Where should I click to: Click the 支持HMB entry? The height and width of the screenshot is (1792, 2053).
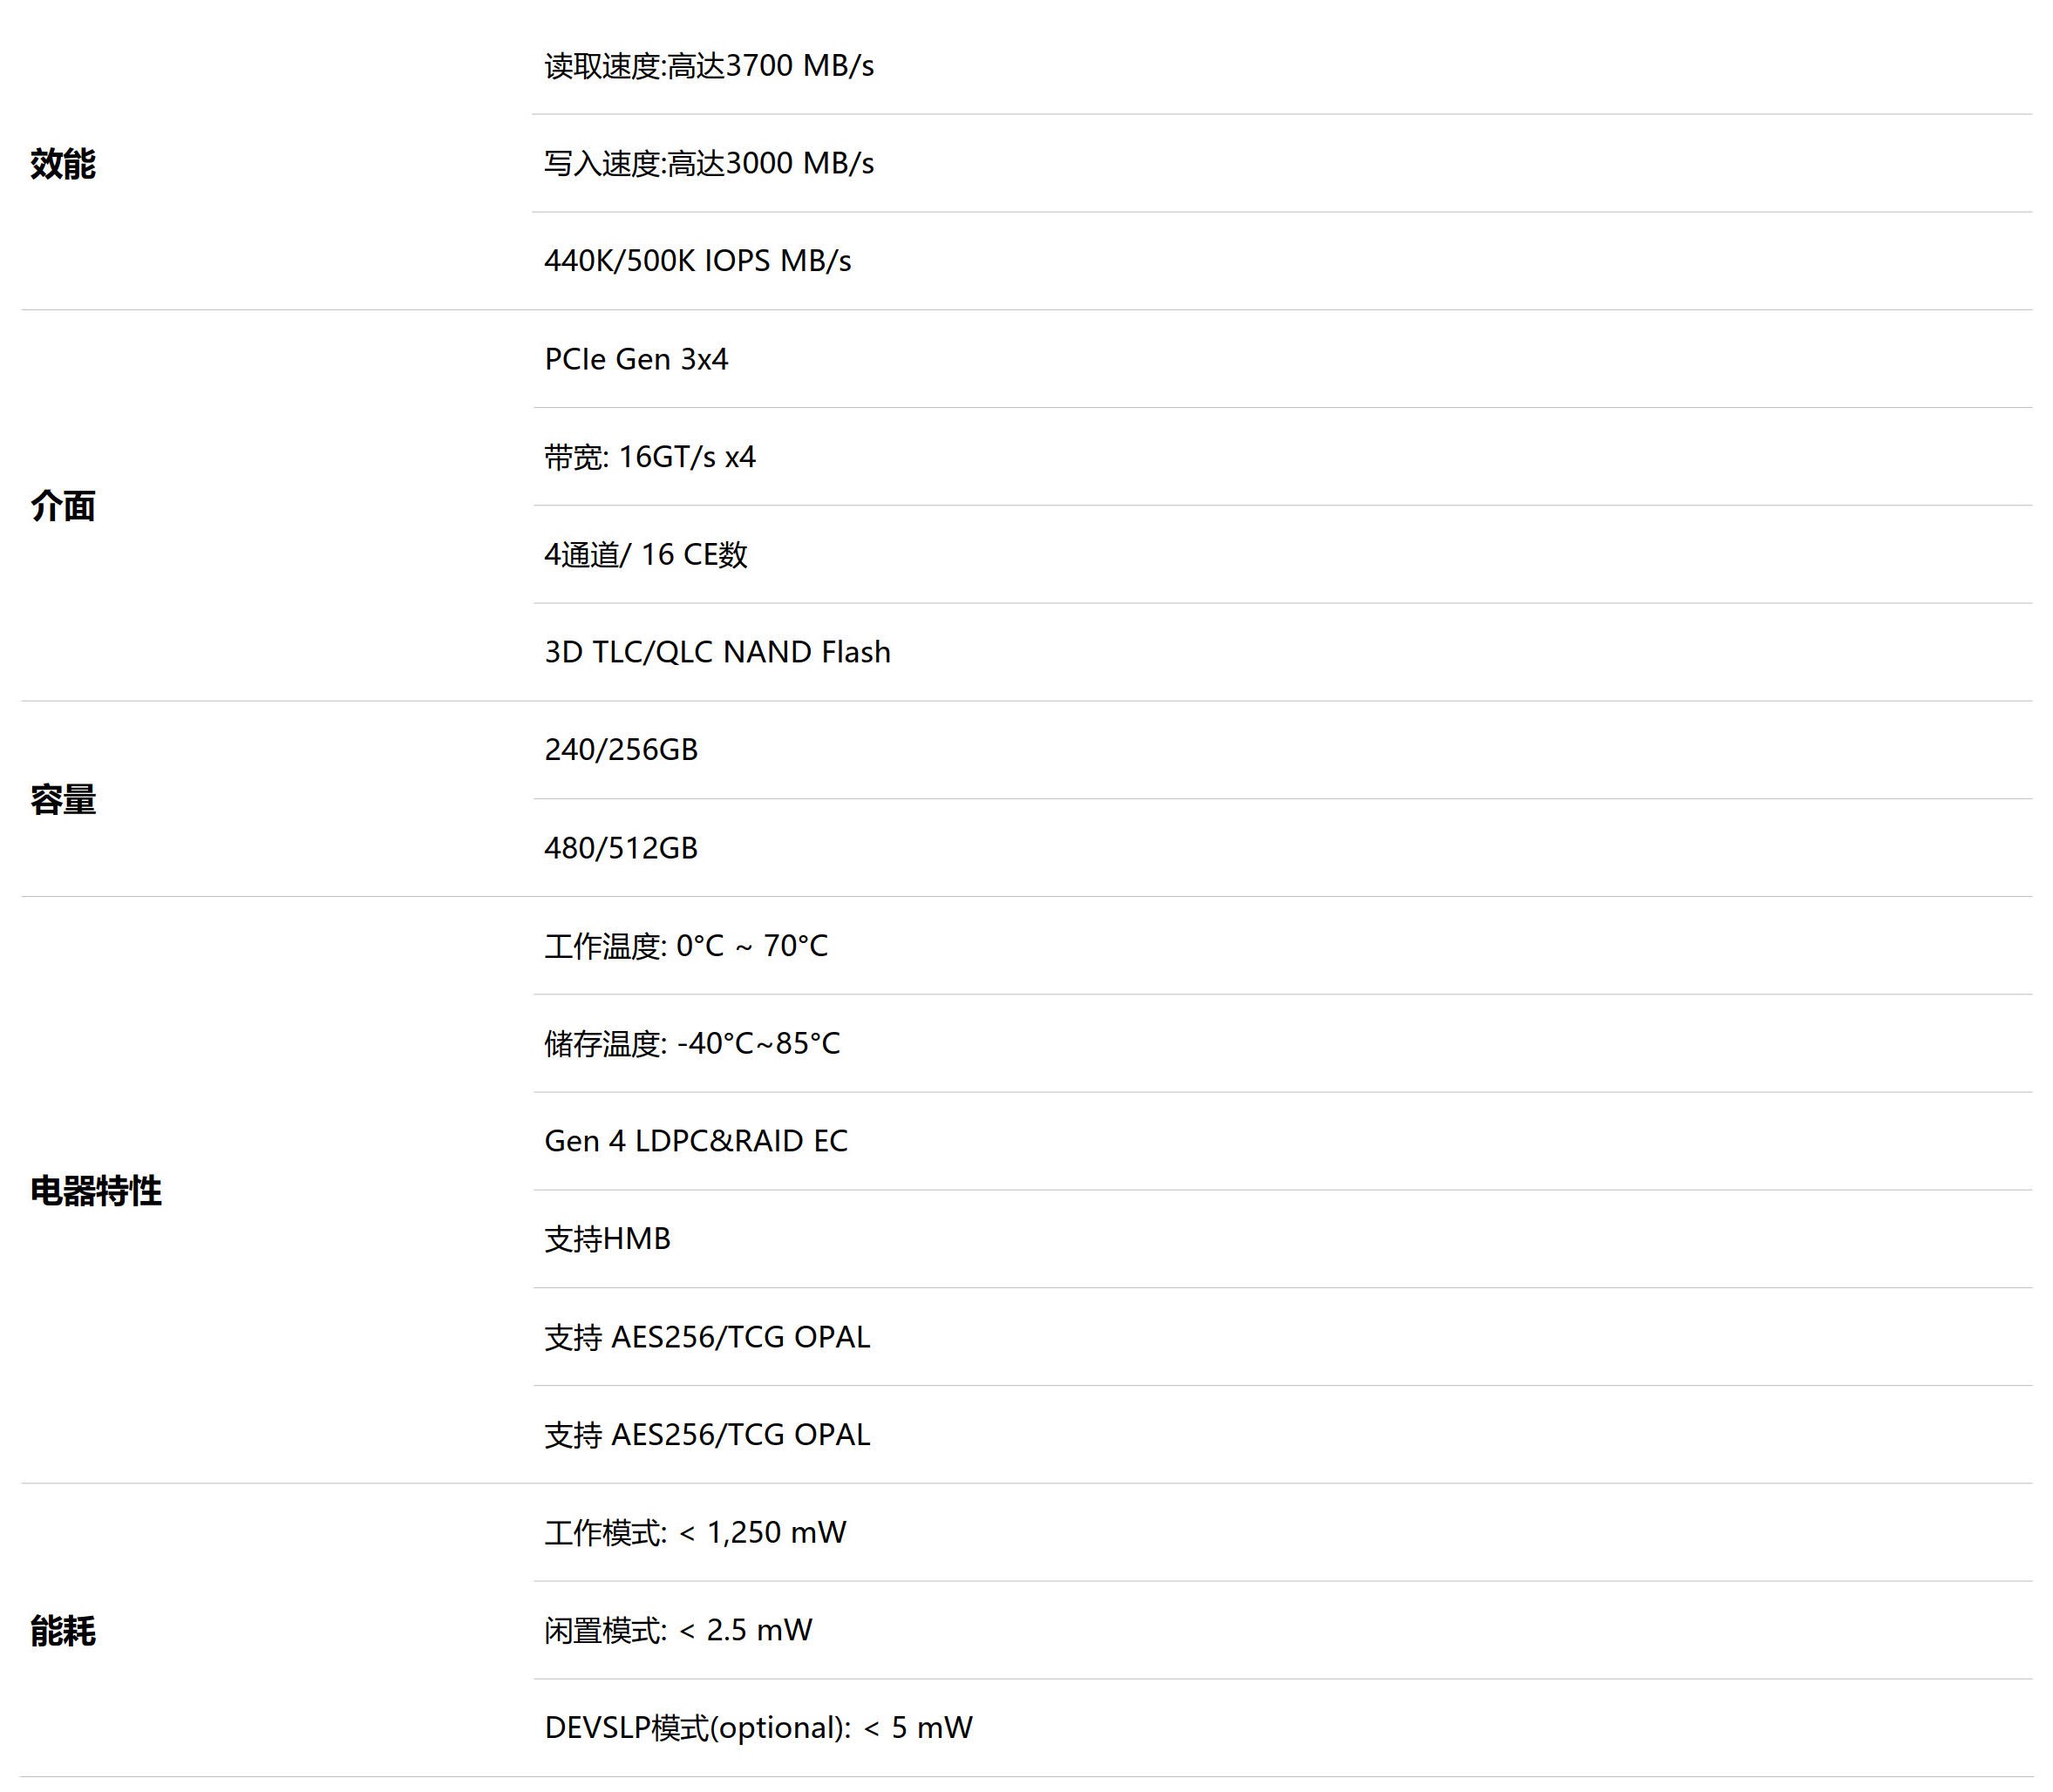pyautogui.click(x=607, y=1239)
